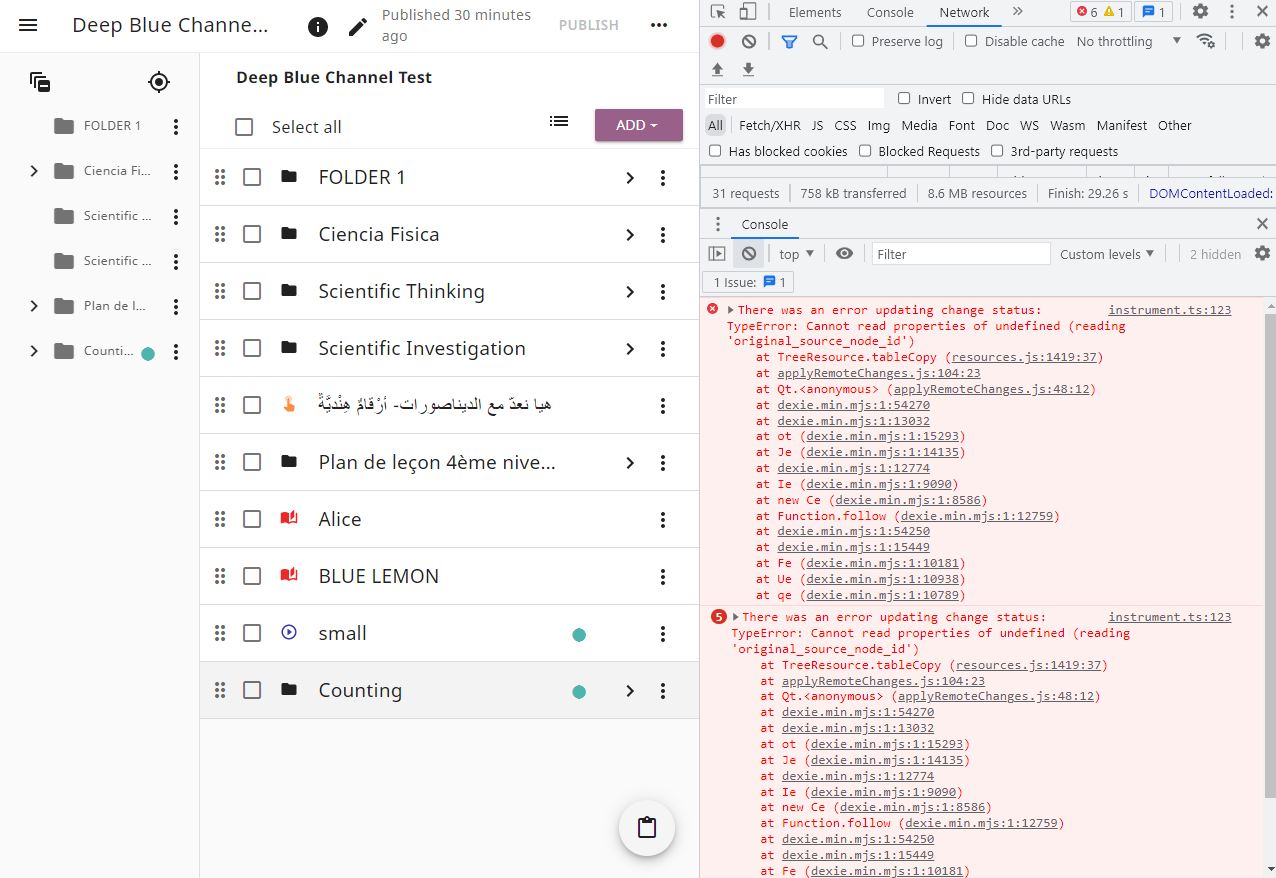
Task: Filter requests by Fetch/XHR type
Action: tap(769, 125)
